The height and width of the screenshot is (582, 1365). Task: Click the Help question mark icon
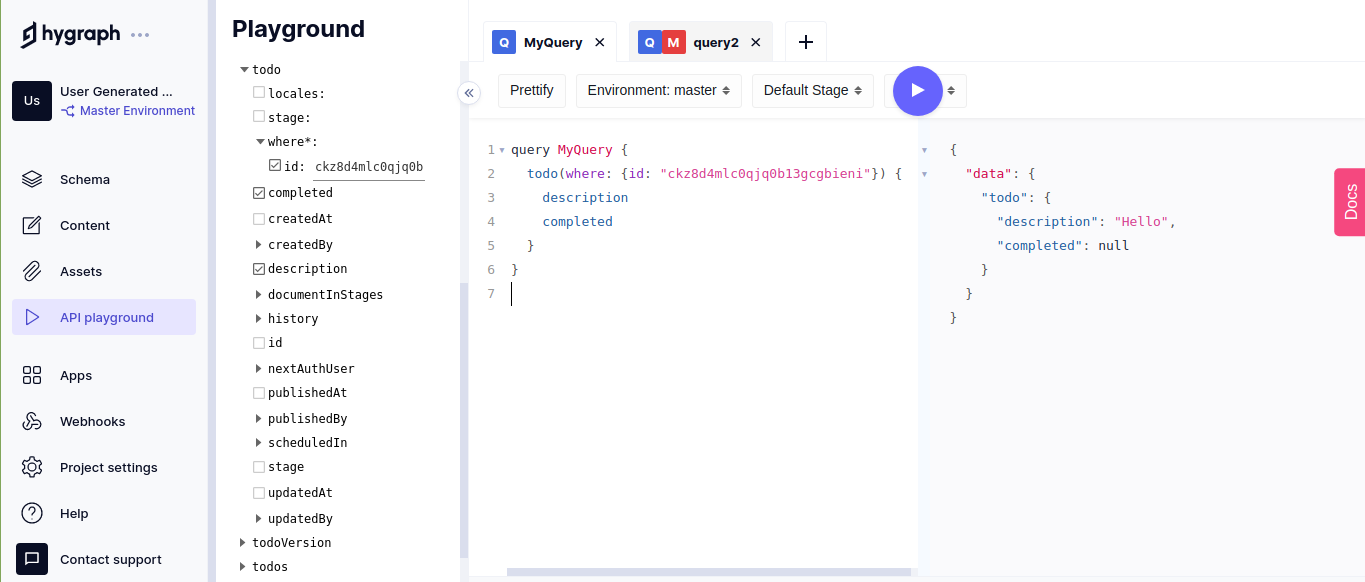(x=32, y=514)
